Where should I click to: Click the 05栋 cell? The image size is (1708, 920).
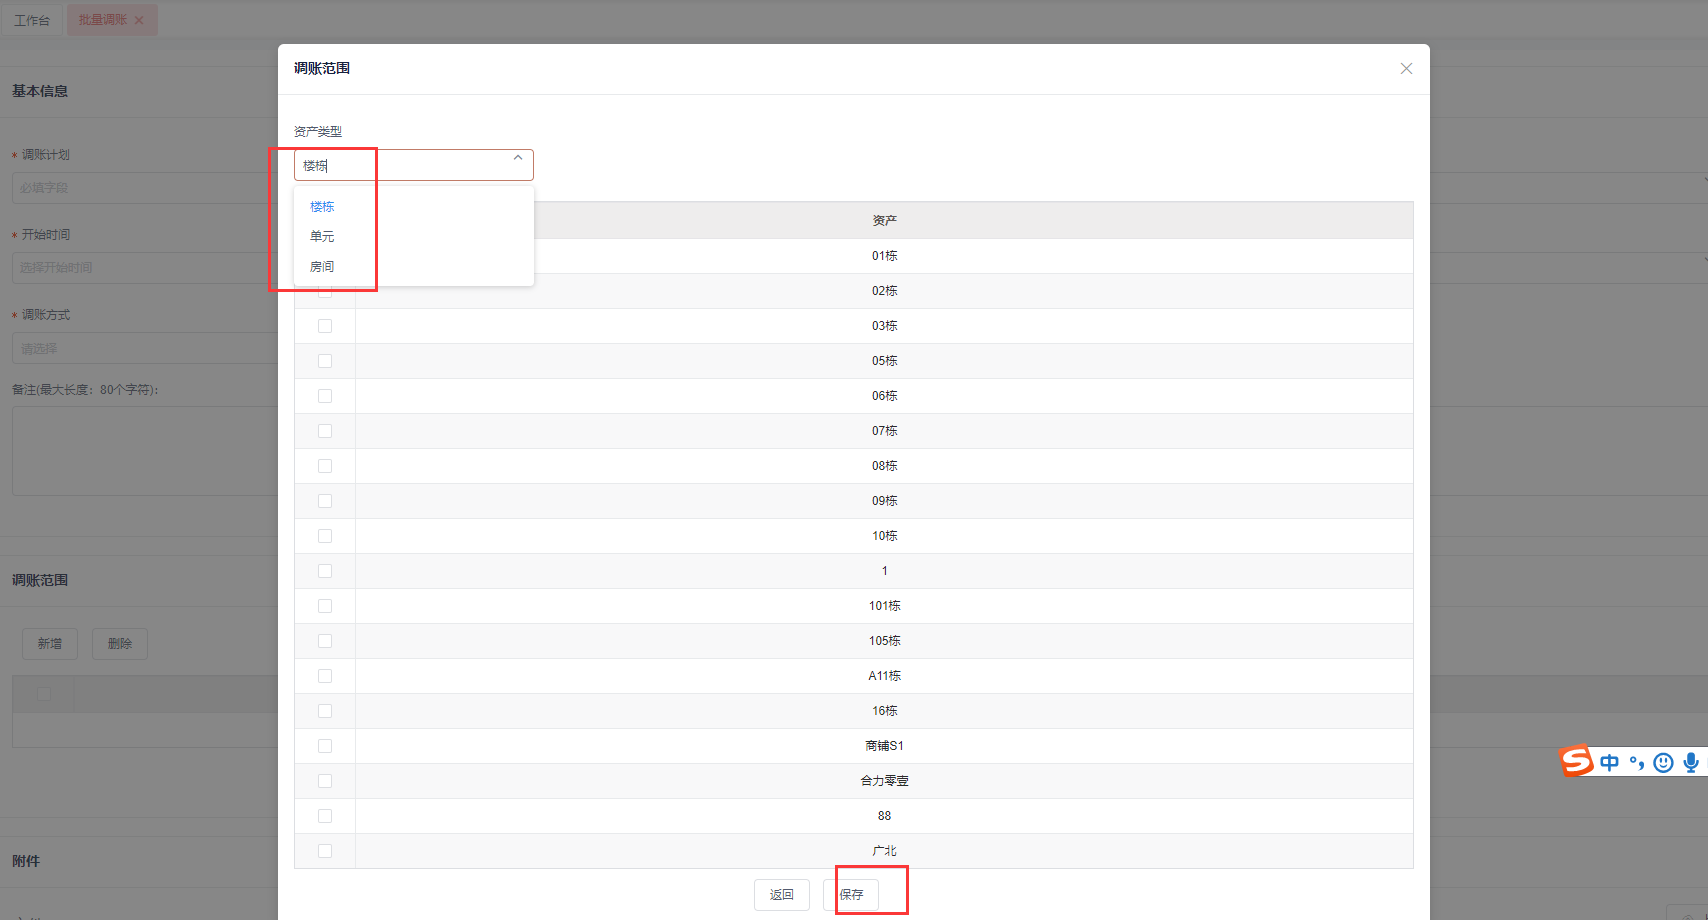pos(884,361)
